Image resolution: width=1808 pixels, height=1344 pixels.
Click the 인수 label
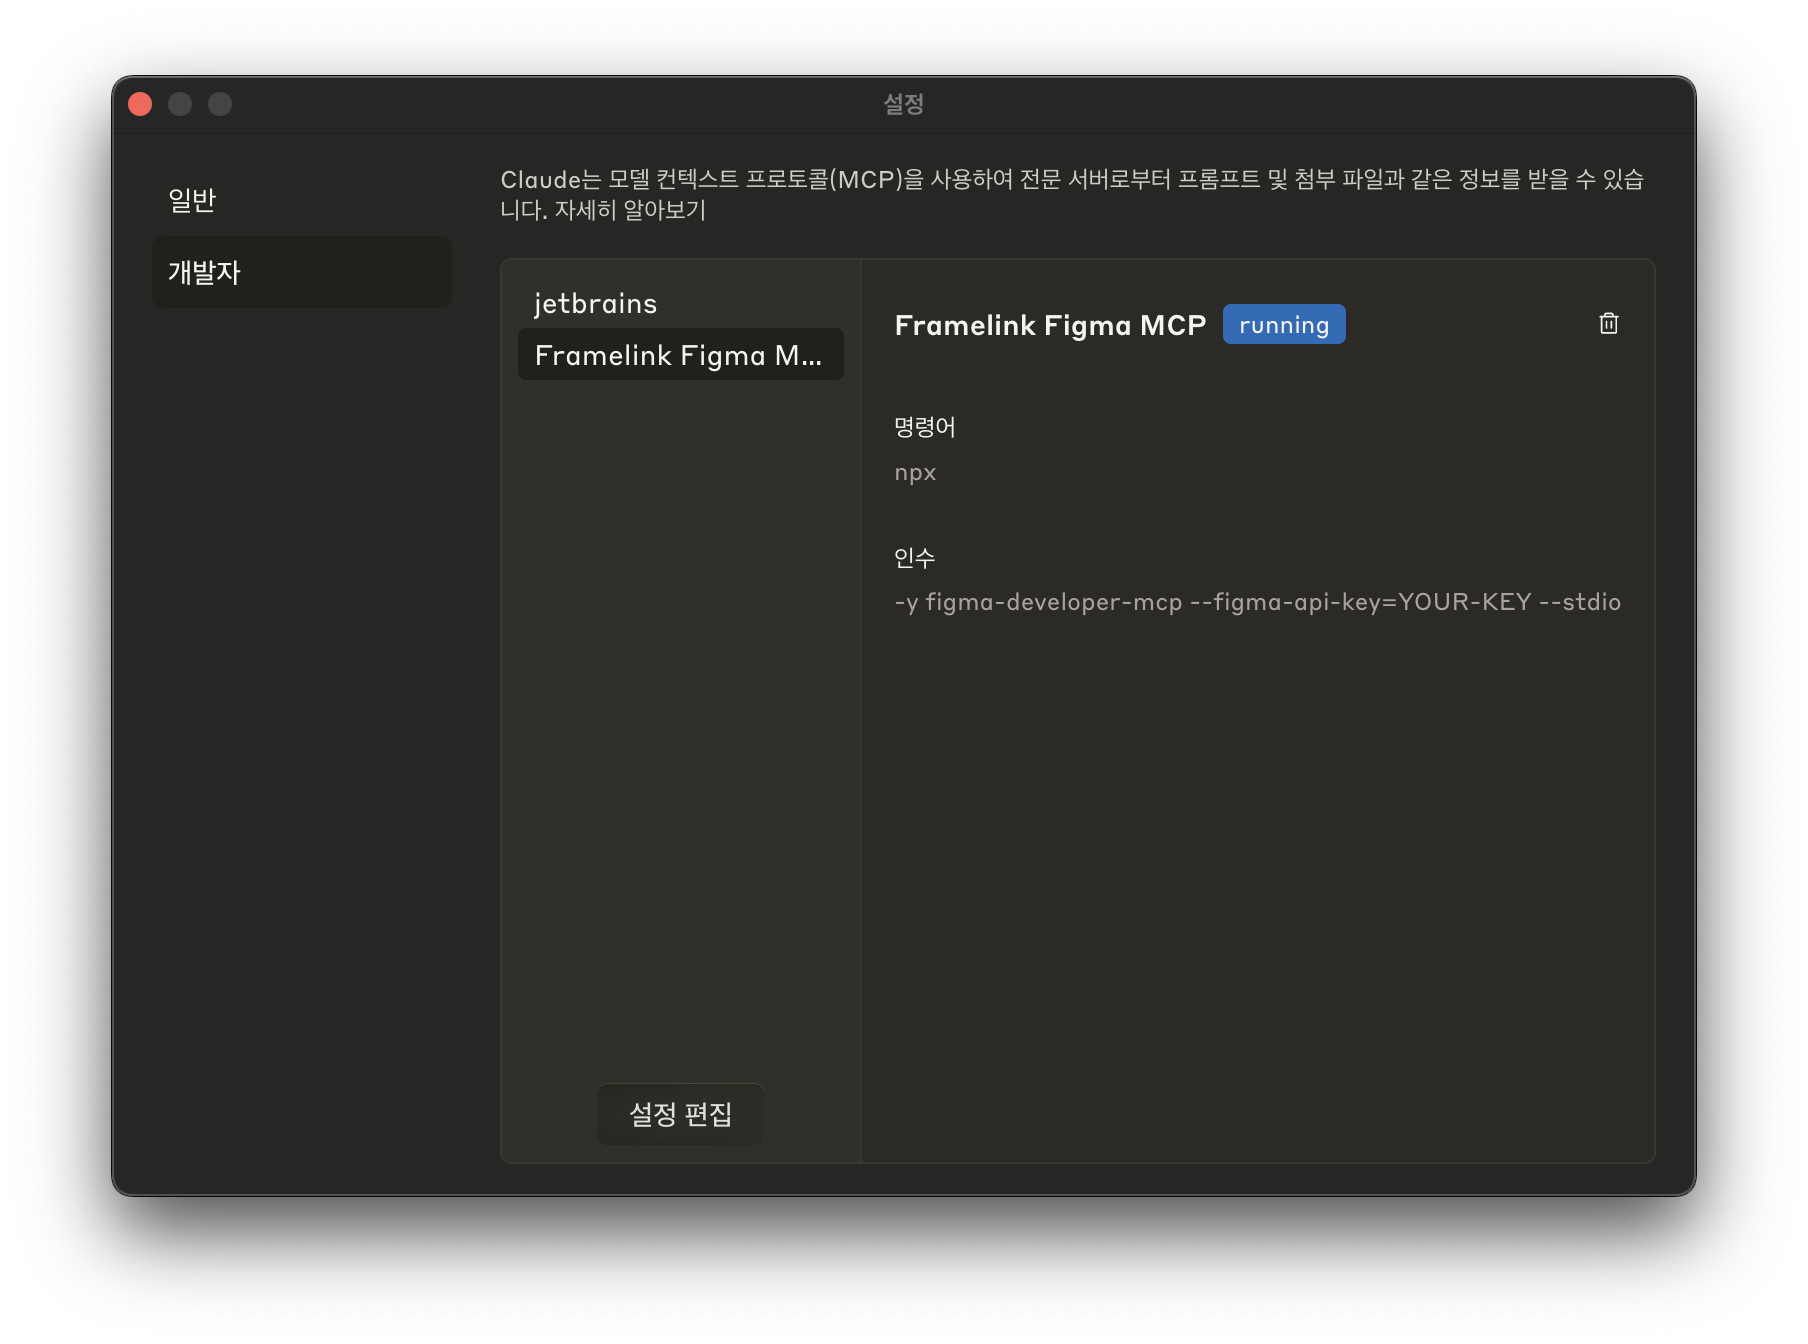(914, 558)
